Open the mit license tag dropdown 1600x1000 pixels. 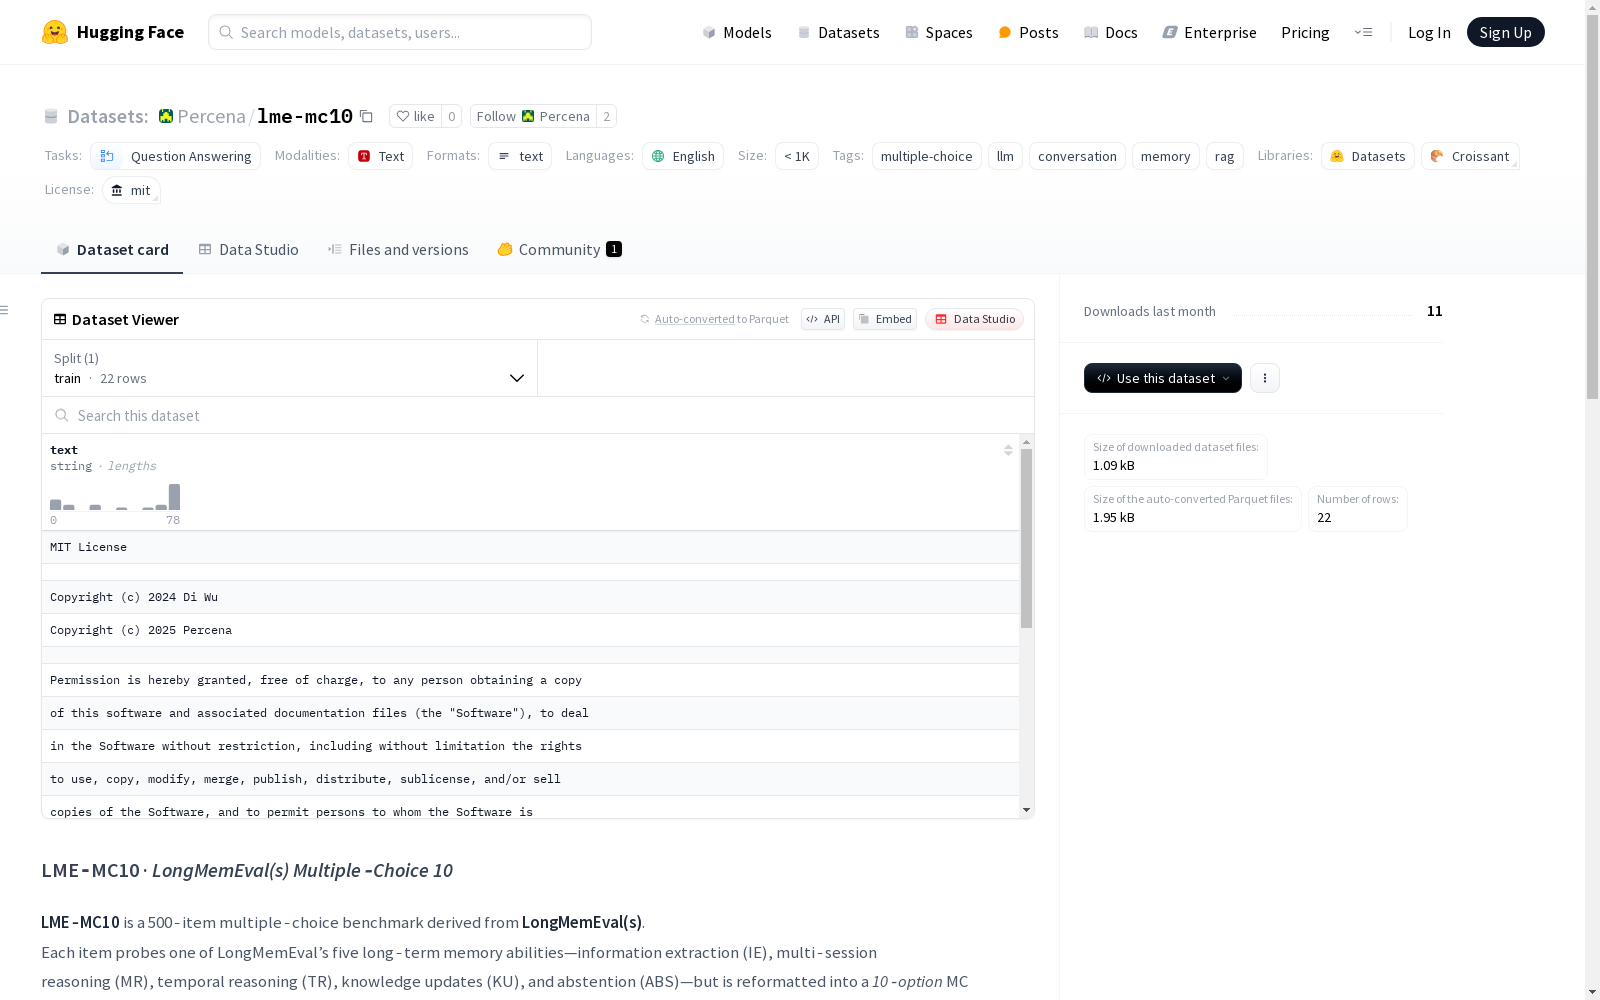click(x=131, y=190)
